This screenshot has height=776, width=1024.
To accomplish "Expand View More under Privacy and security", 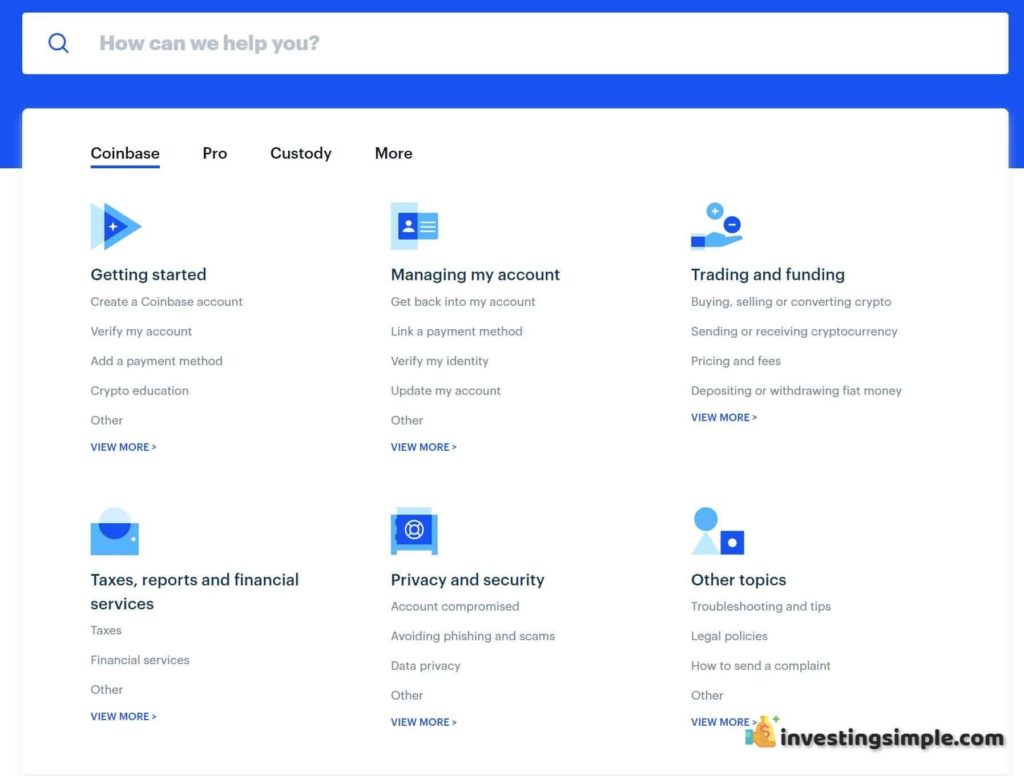I will coord(424,722).
